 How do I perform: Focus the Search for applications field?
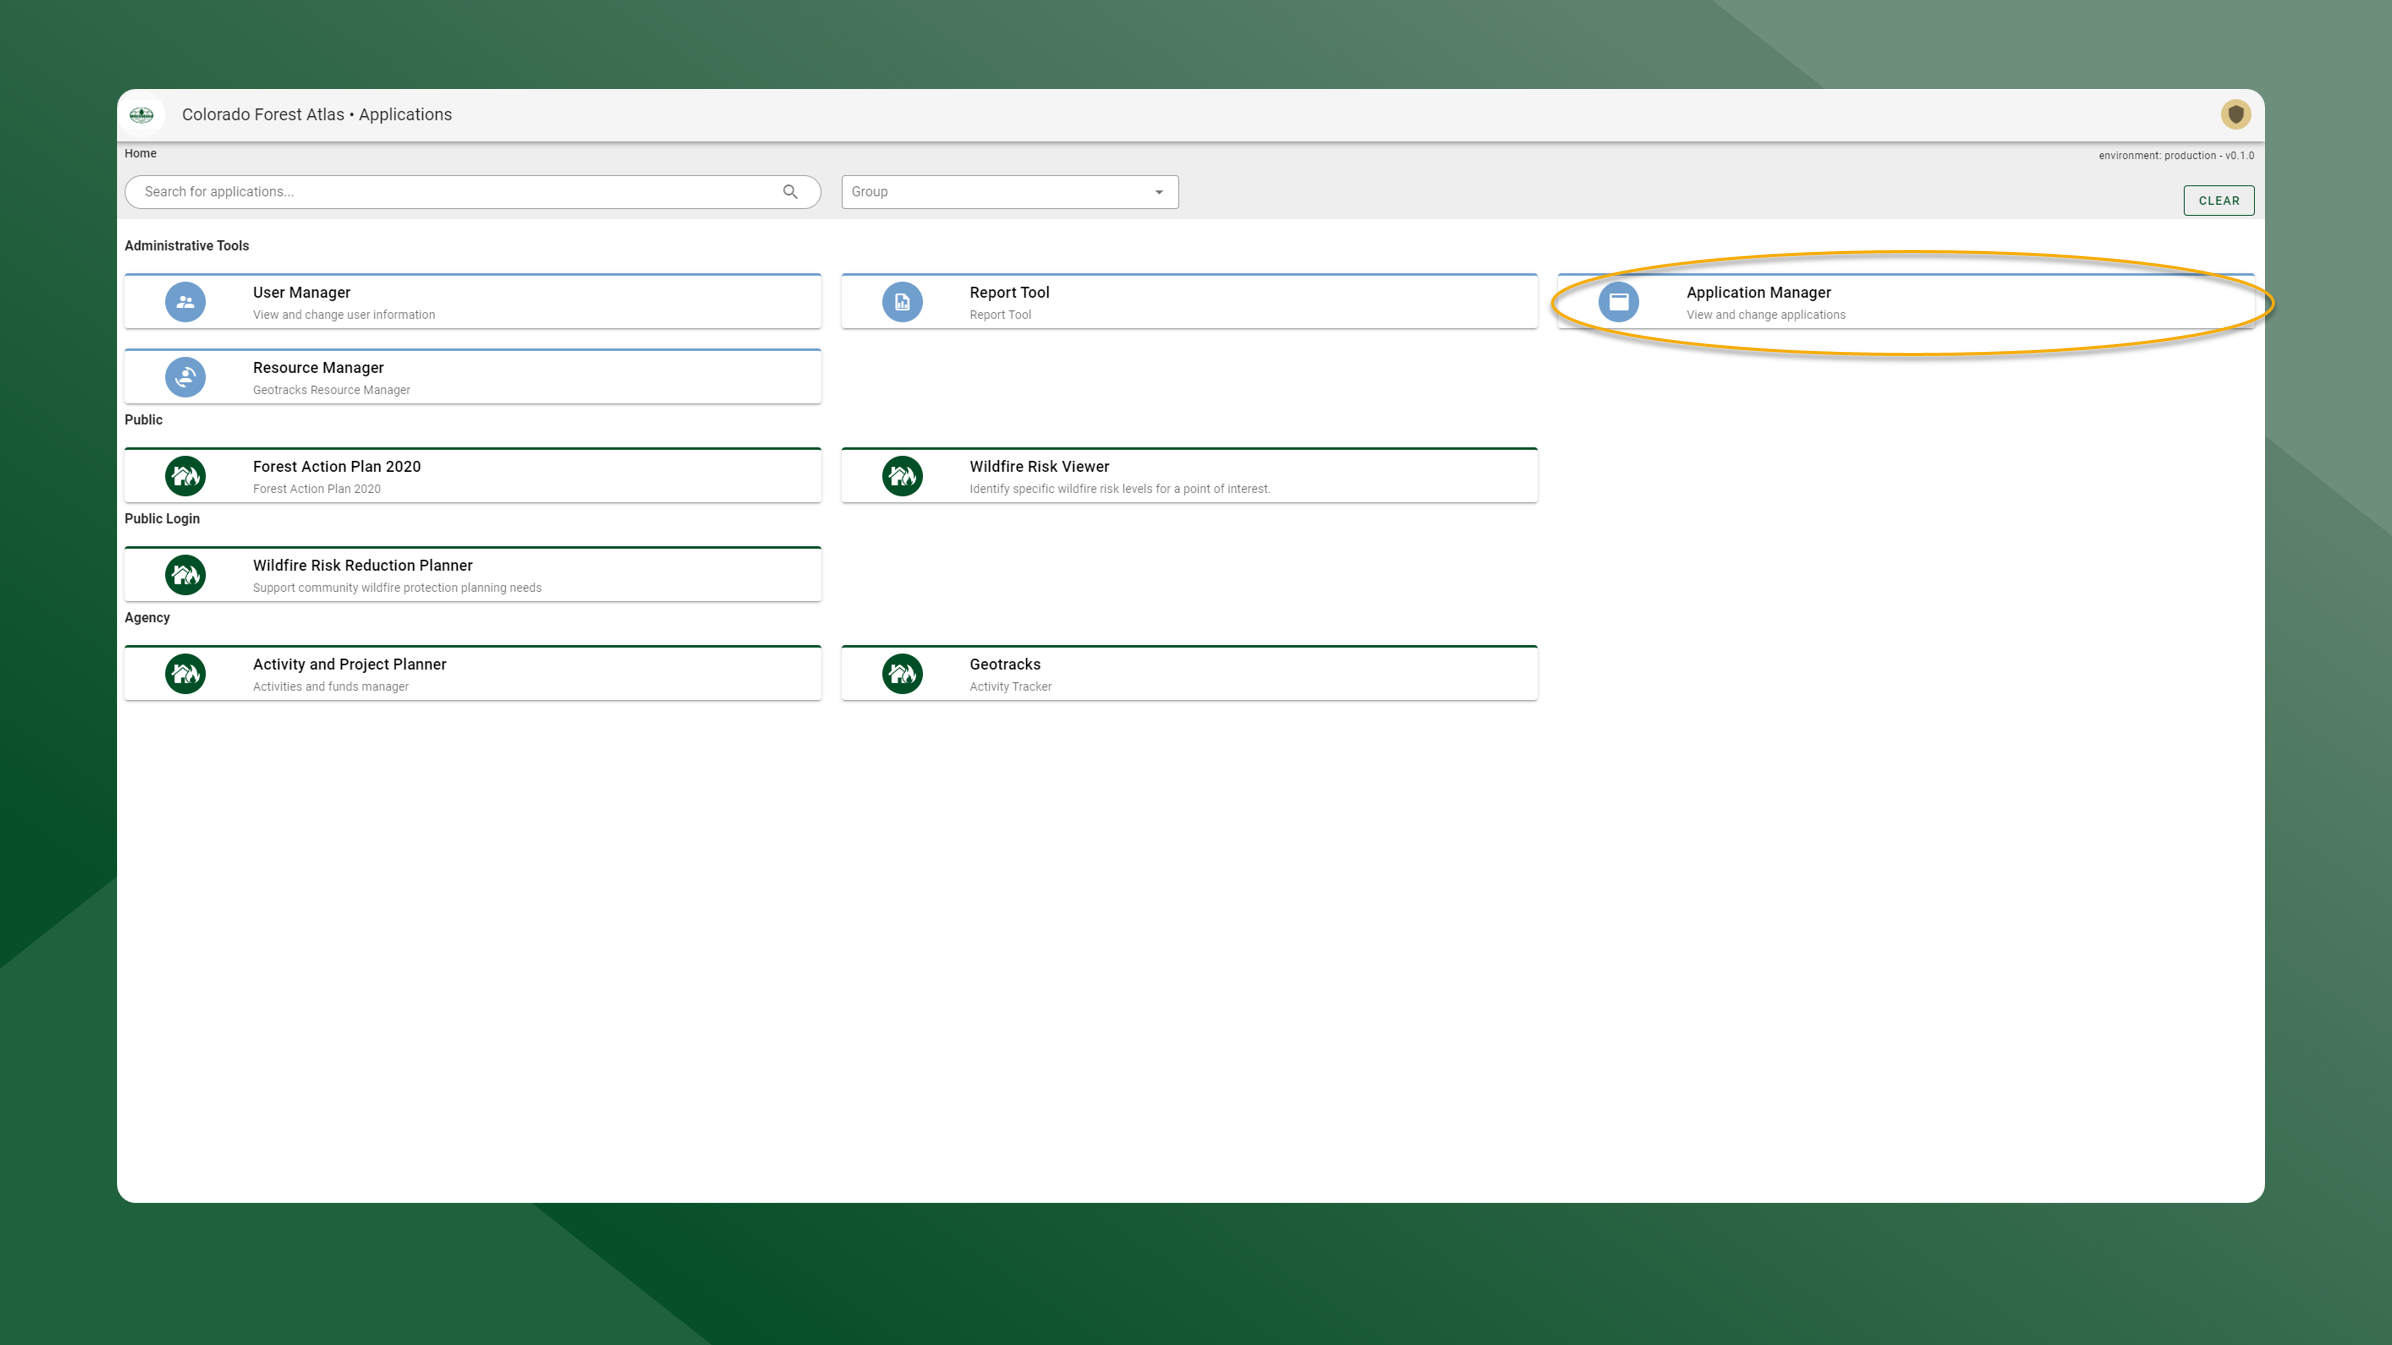(x=473, y=192)
